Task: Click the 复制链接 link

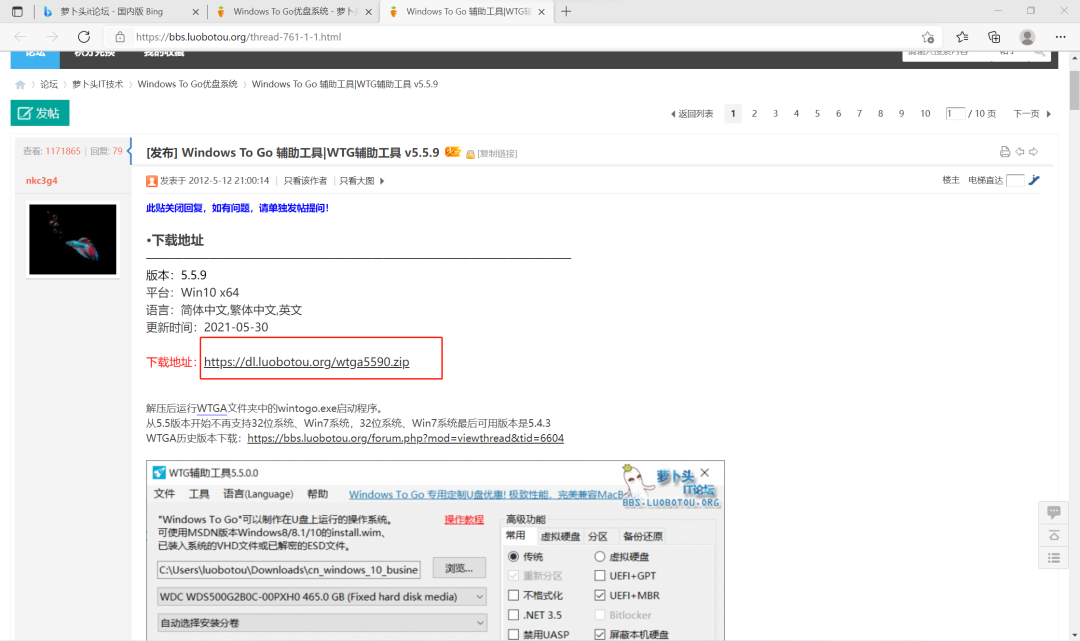Action: (497, 154)
